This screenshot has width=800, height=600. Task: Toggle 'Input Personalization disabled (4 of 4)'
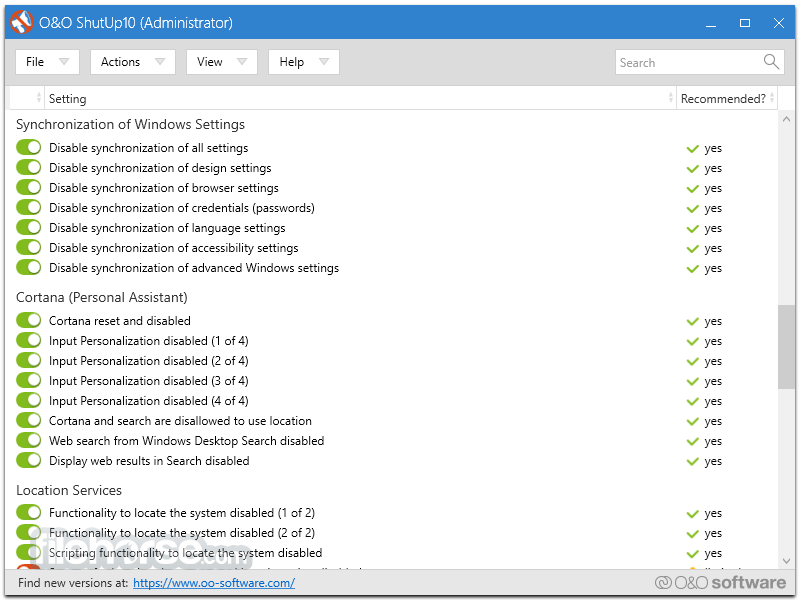coord(29,400)
